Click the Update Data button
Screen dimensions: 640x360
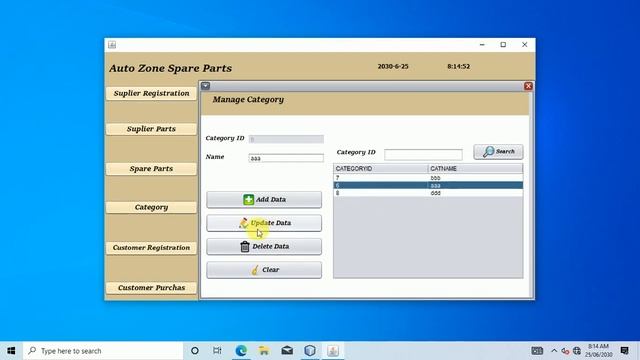264,223
